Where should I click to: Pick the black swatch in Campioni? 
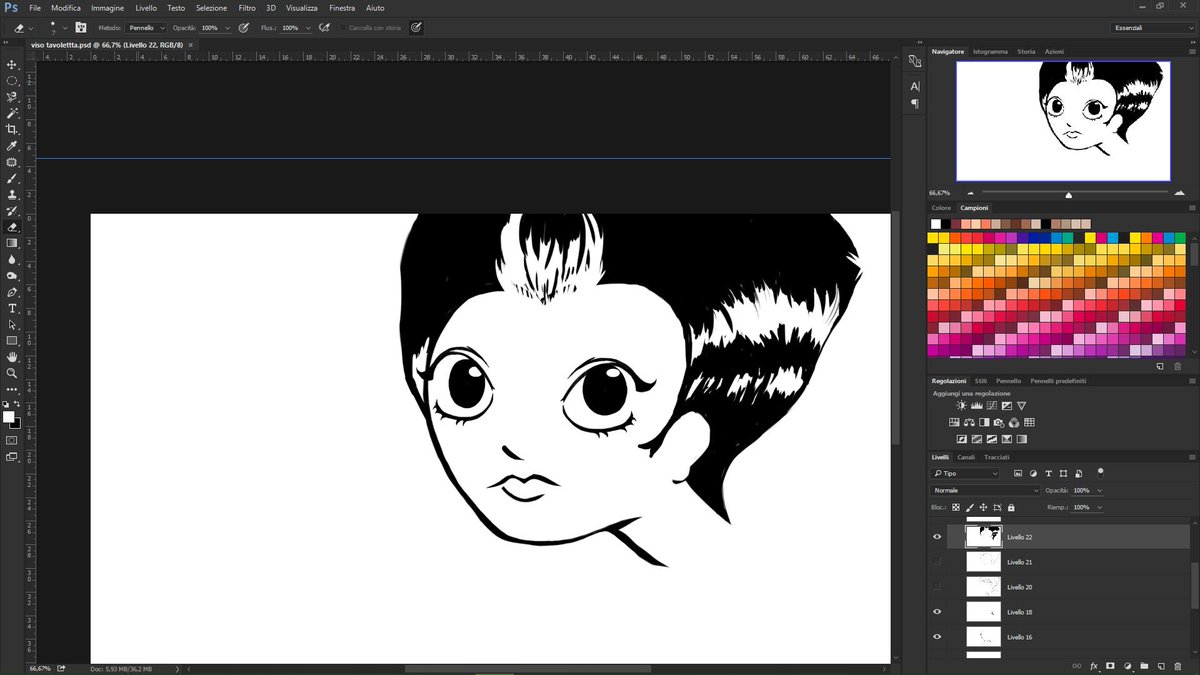[948, 224]
